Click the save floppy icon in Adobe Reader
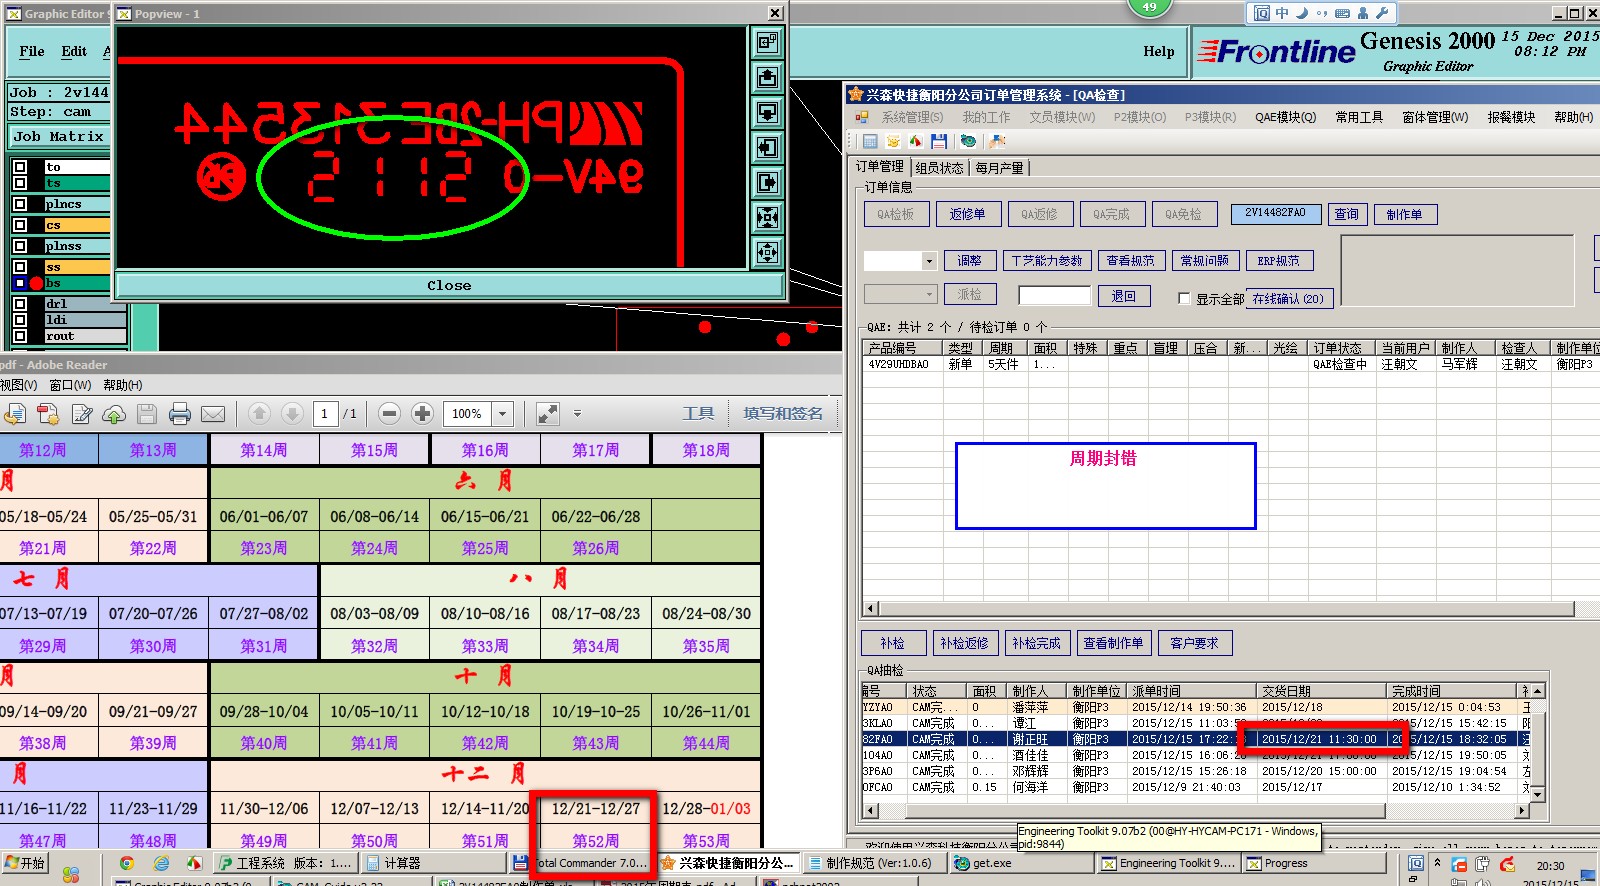The width and height of the screenshot is (1600, 886). (147, 414)
